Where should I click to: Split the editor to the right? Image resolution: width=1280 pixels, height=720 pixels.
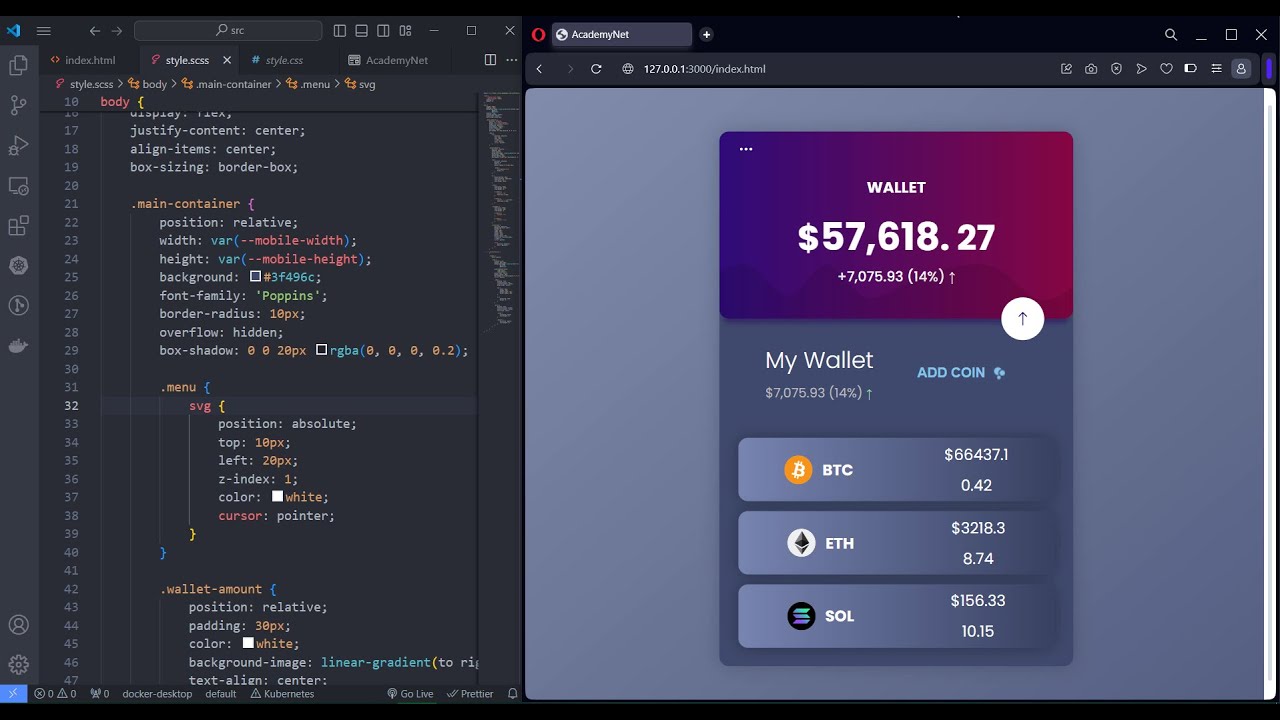490,60
